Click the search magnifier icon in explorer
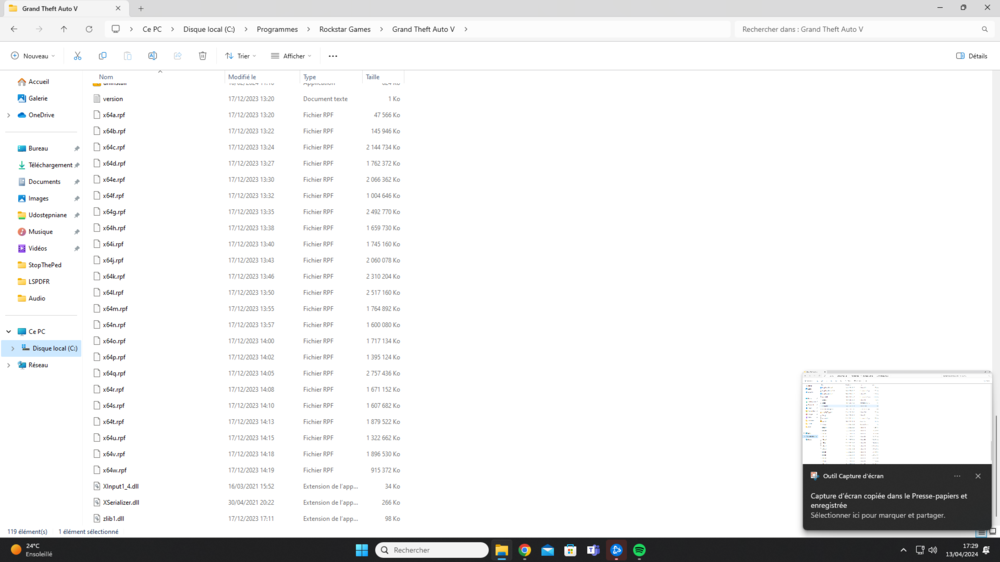The height and width of the screenshot is (562, 1000). (985, 29)
